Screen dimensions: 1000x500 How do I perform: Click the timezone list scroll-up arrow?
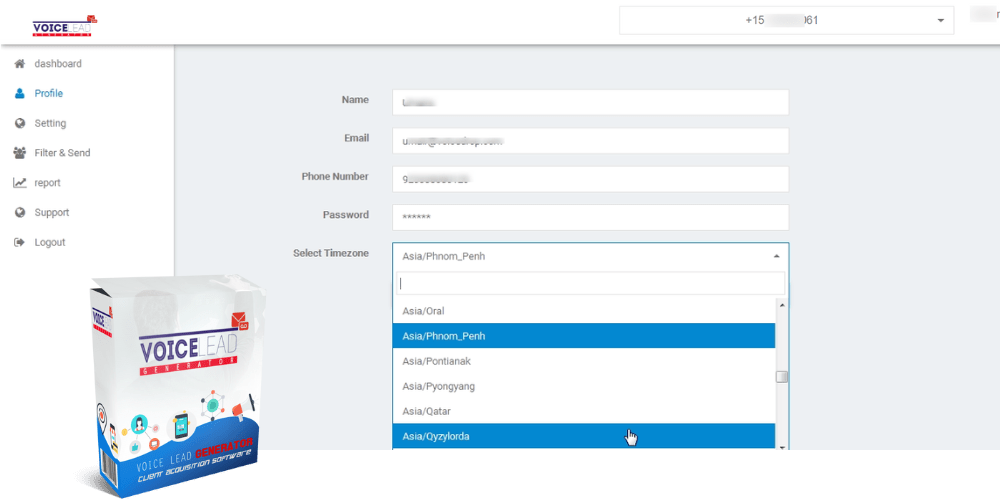tap(782, 304)
